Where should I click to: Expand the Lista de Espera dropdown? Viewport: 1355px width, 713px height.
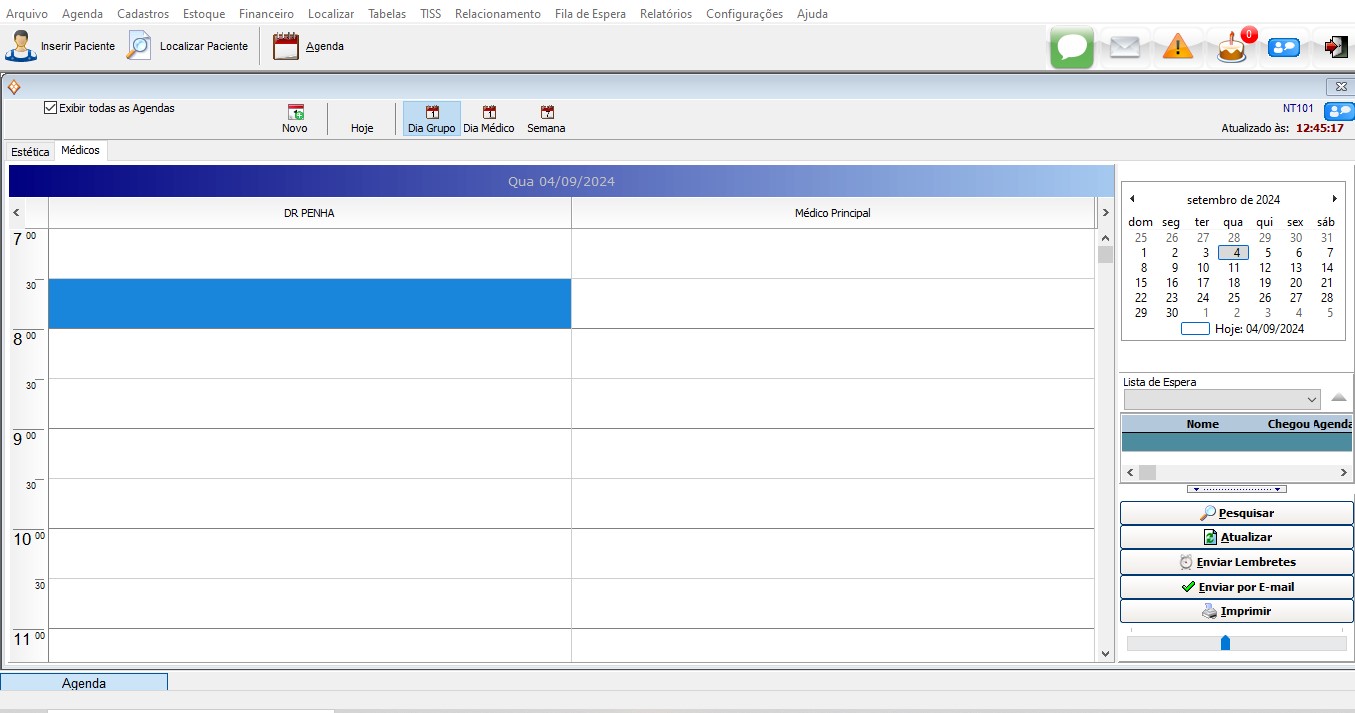[x=1312, y=400]
